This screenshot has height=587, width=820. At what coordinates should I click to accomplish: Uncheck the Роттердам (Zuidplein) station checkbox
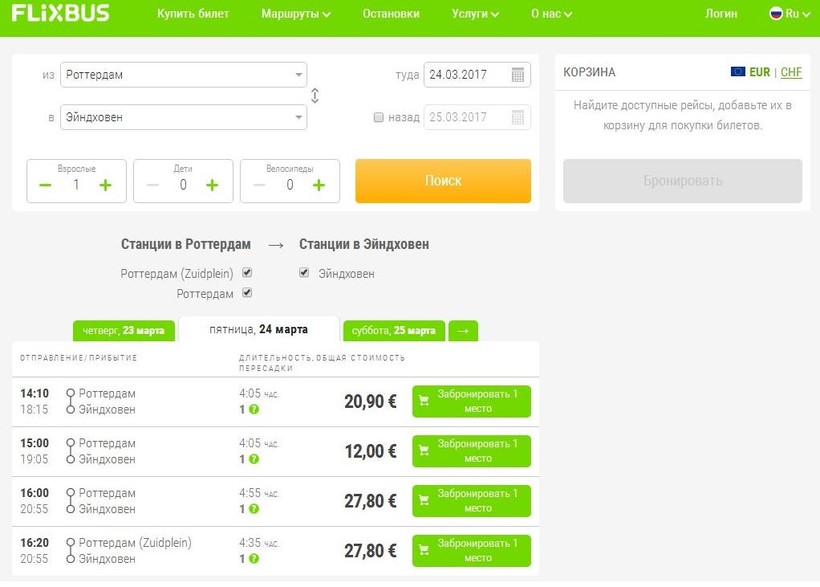pos(247,272)
